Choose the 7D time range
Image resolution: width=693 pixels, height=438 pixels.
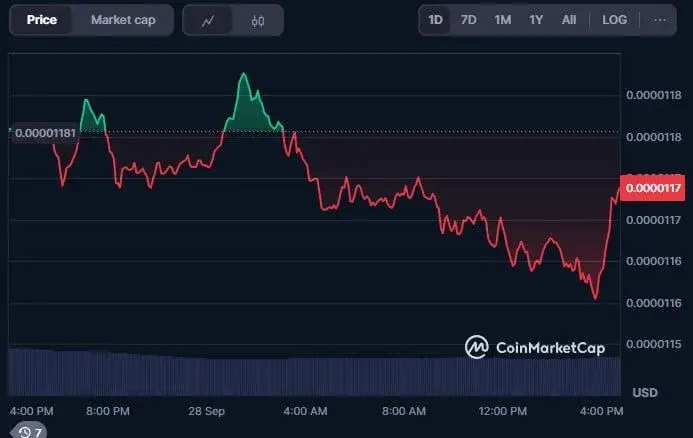[468, 20]
